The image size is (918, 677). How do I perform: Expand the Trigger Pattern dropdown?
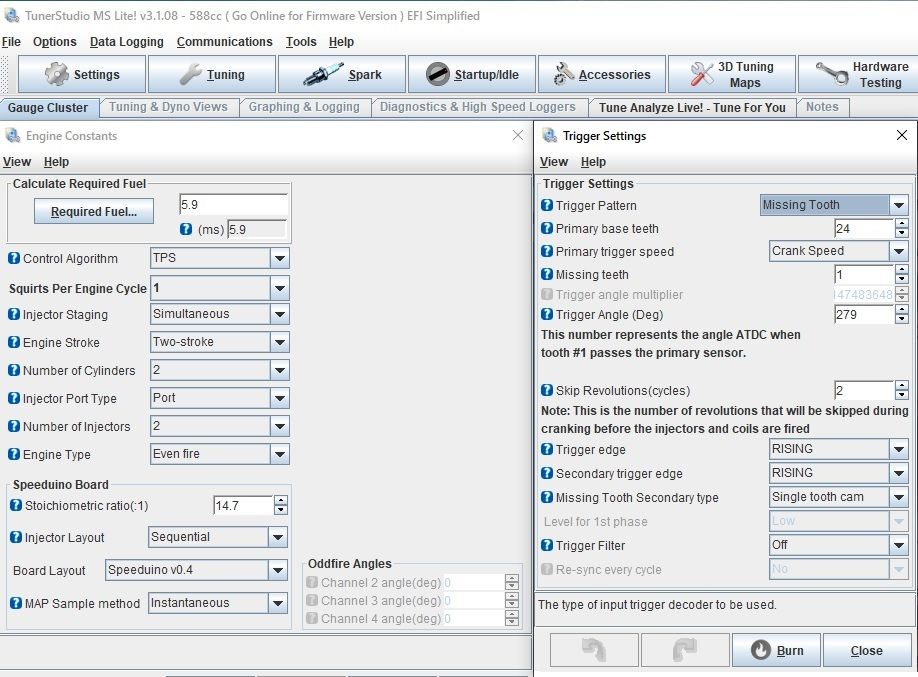[898, 205]
